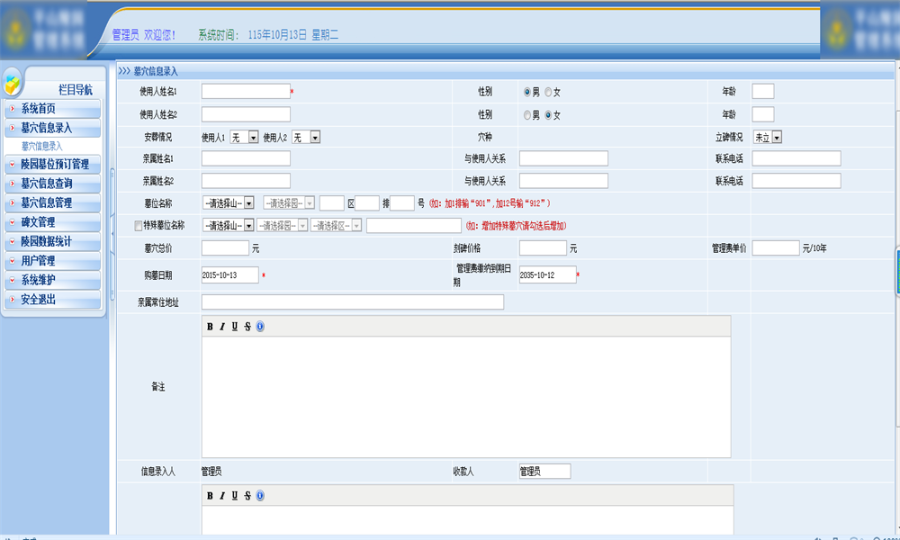This screenshot has height=540, width=900.
Task: Click the Underline icon in the 备注 editor
Action: point(235,327)
